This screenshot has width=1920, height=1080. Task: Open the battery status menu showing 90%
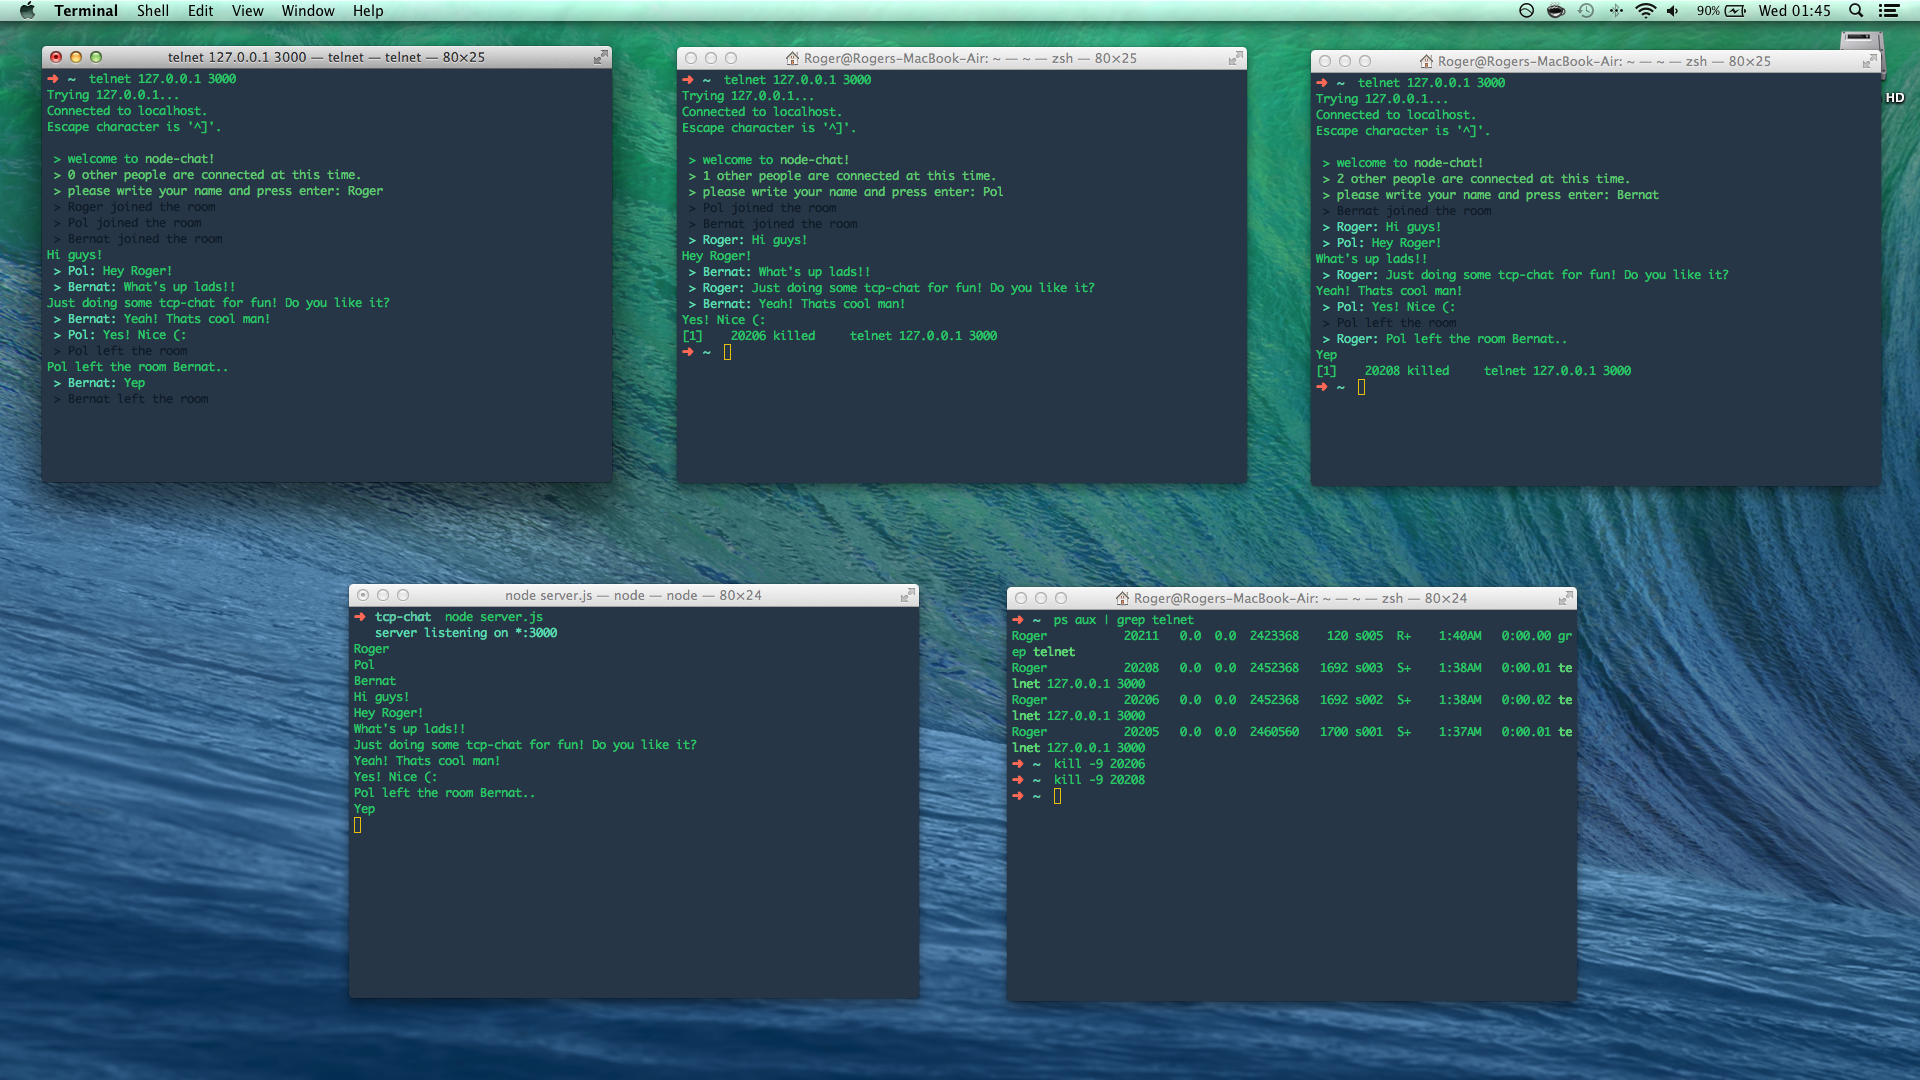1721,11
